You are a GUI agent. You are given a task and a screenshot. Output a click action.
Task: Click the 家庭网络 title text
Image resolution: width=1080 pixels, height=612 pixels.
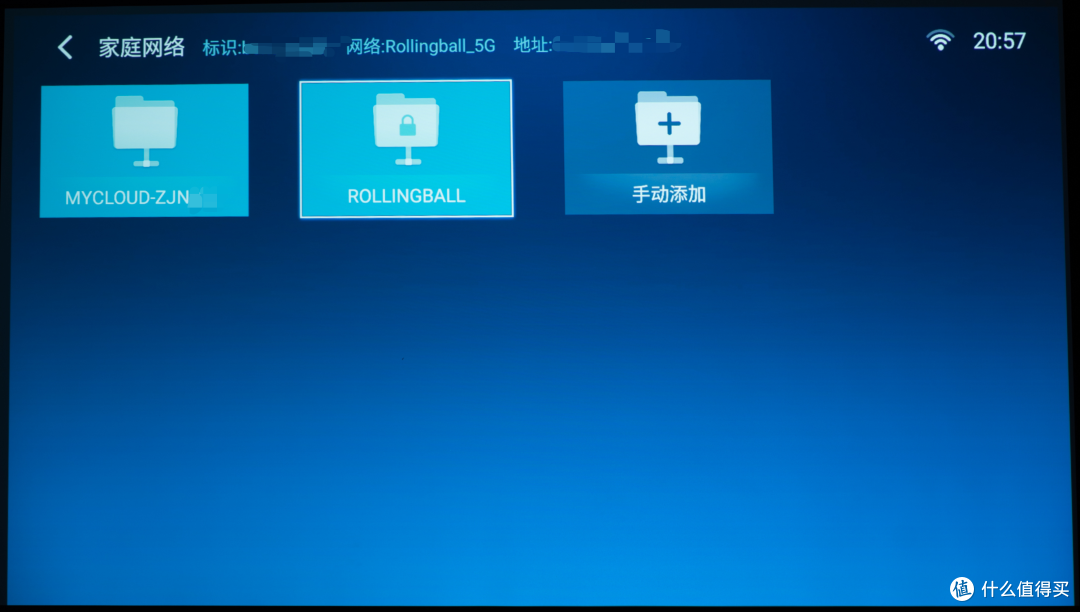click(142, 48)
